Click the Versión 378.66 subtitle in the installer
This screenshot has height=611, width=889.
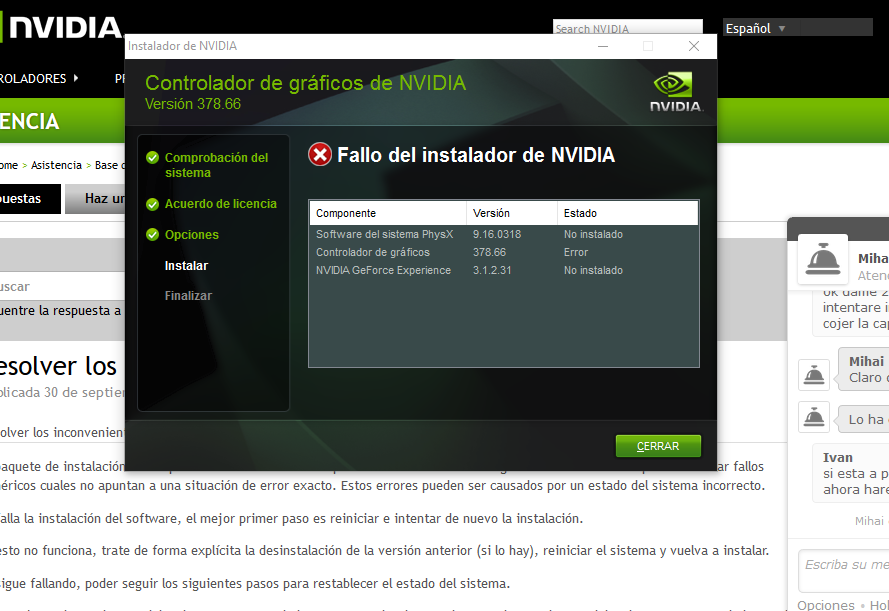[x=193, y=104]
